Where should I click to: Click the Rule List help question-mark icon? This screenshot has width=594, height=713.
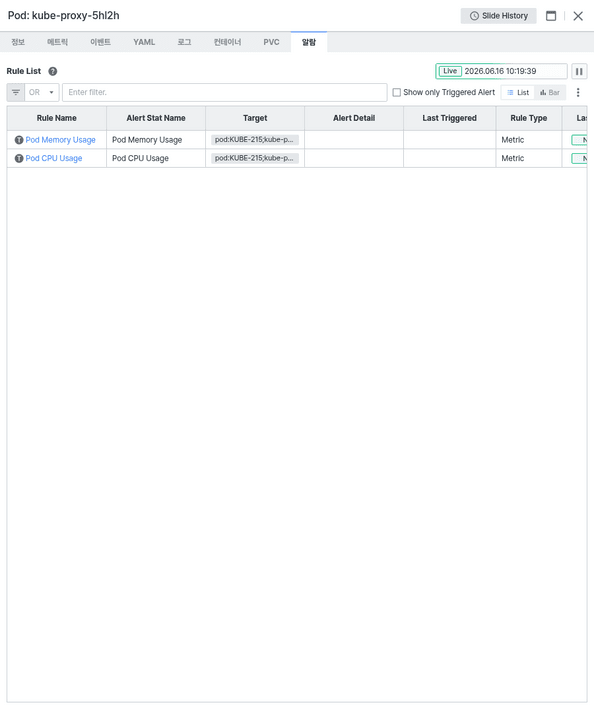pos(53,71)
